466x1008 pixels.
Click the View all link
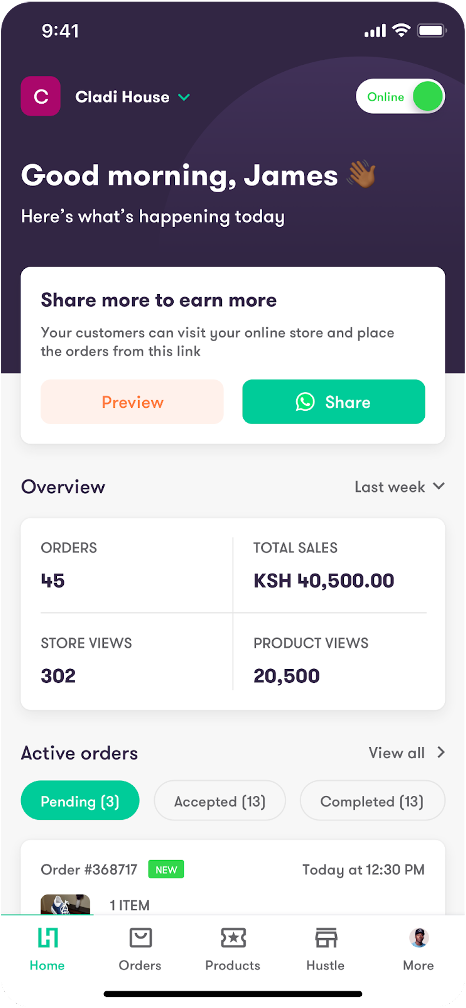pyautogui.click(x=397, y=753)
